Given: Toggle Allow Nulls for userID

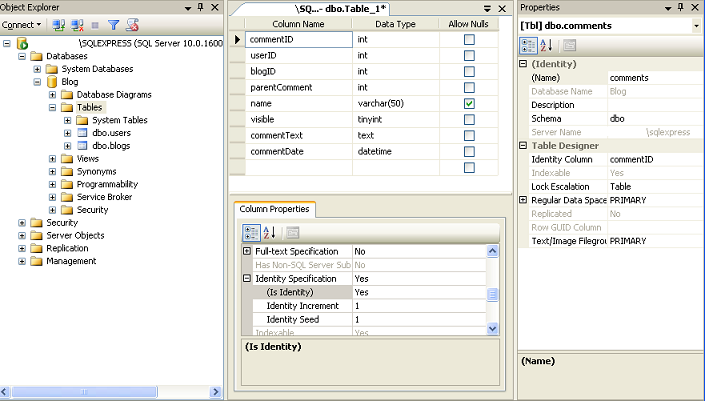Looking at the screenshot, I should coord(469,55).
